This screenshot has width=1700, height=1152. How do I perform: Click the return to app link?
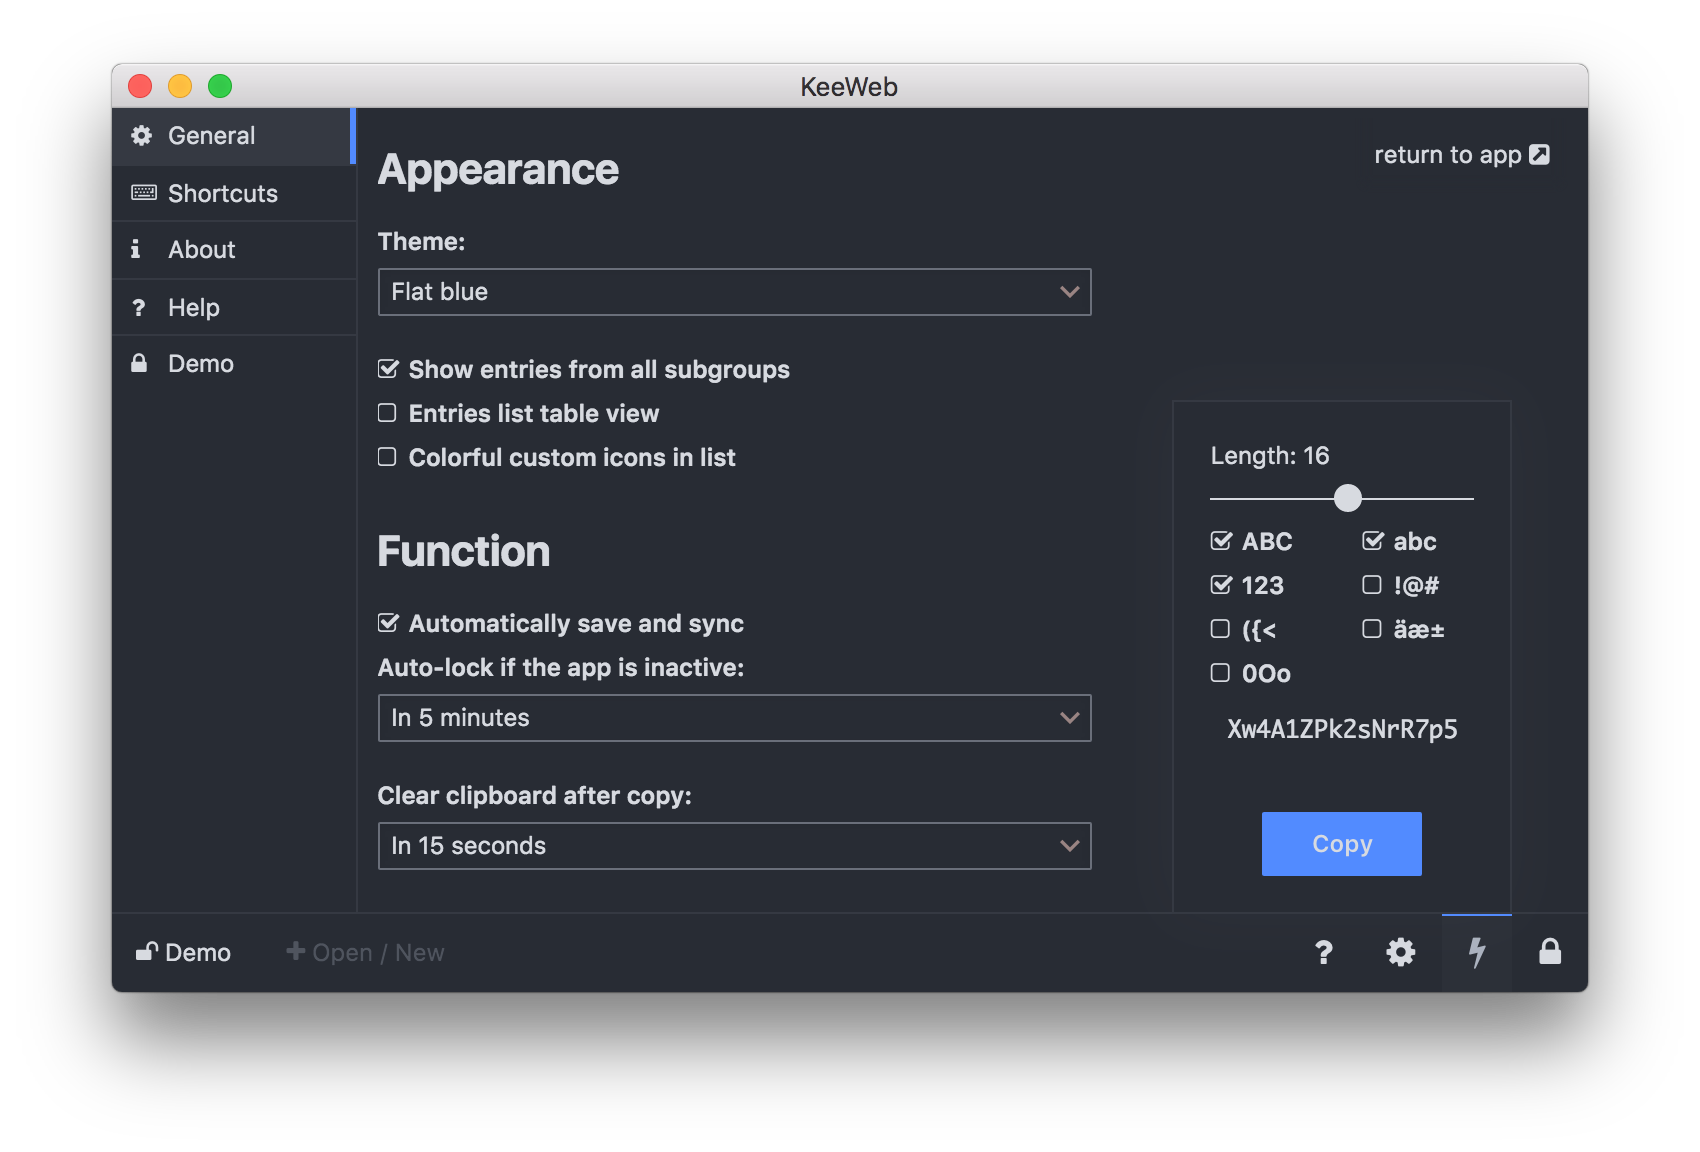click(1461, 155)
